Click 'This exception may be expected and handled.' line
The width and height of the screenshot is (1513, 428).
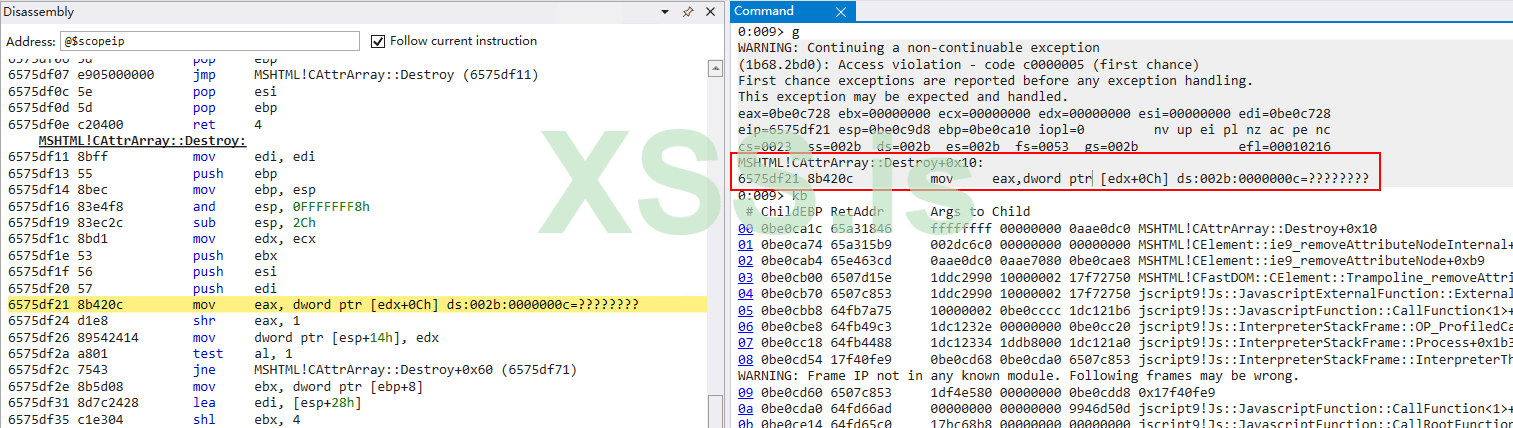point(902,97)
